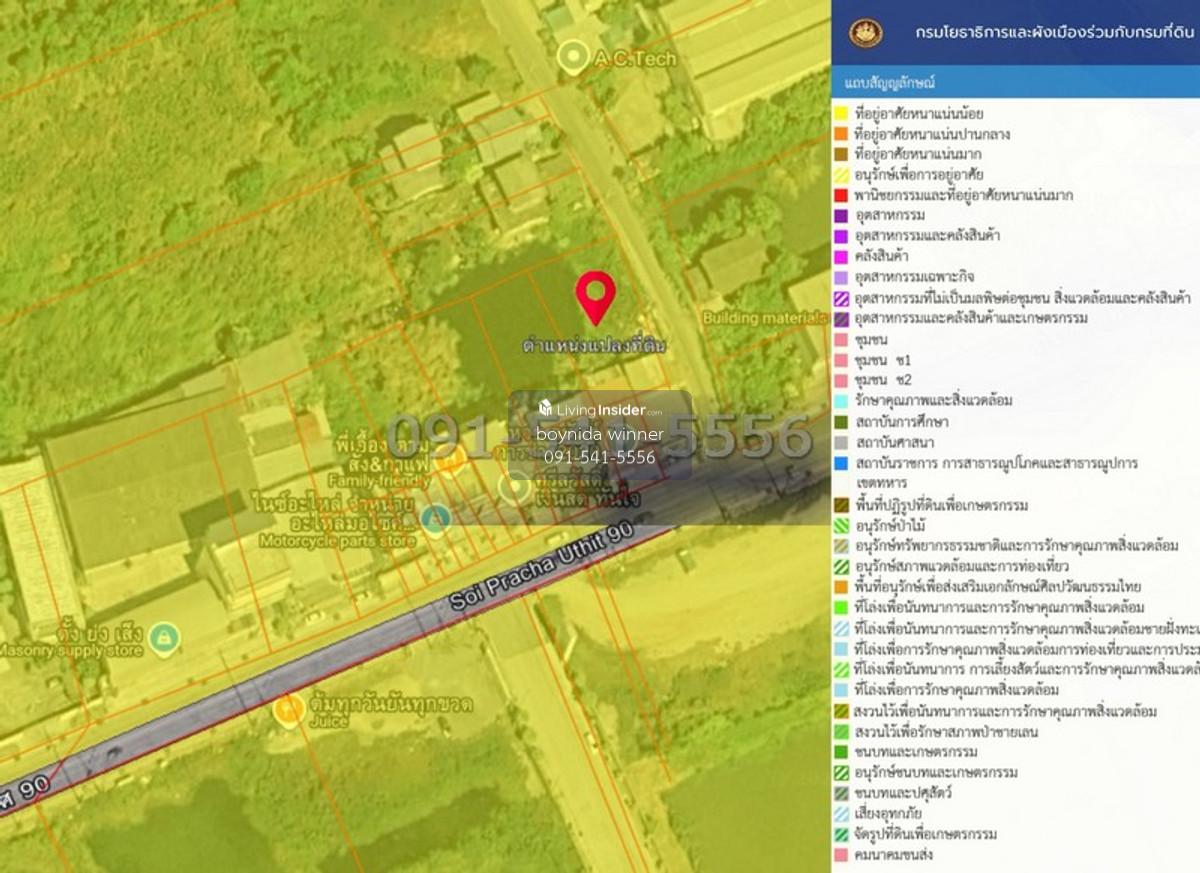Click yellow swatch for ที่อยู่อาศัยหนาแน่นน้อย
This screenshot has height=873, width=1200.
pyautogui.click(x=841, y=113)
